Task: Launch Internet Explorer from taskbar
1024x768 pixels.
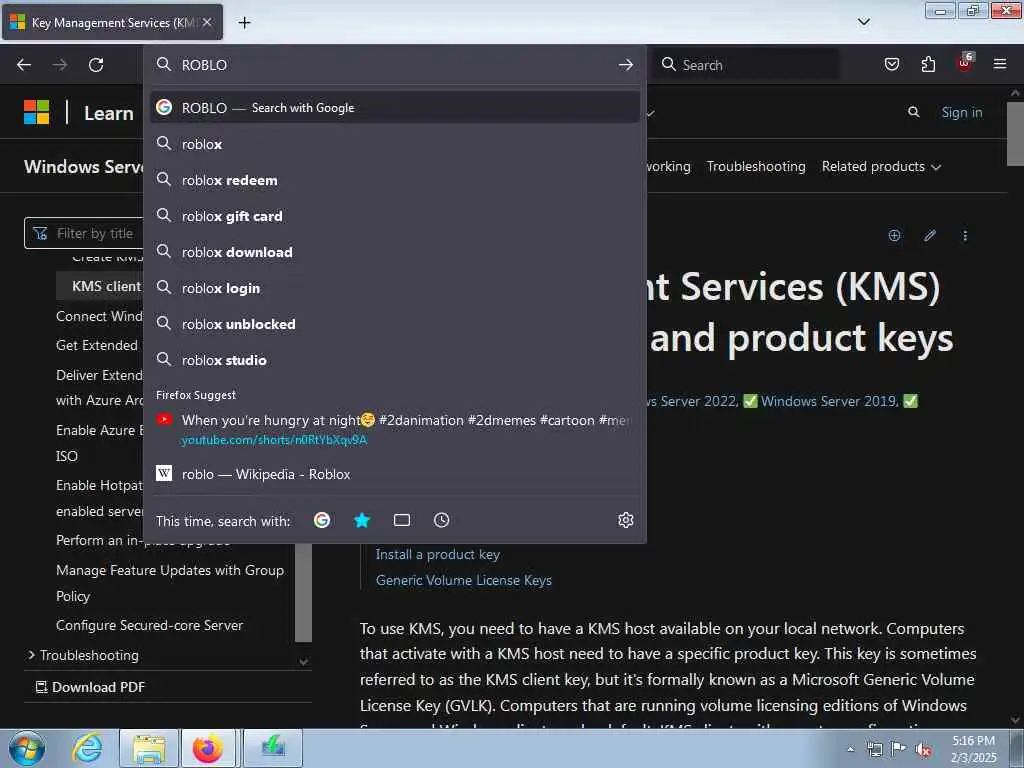Action: click(x=88, y=748)
